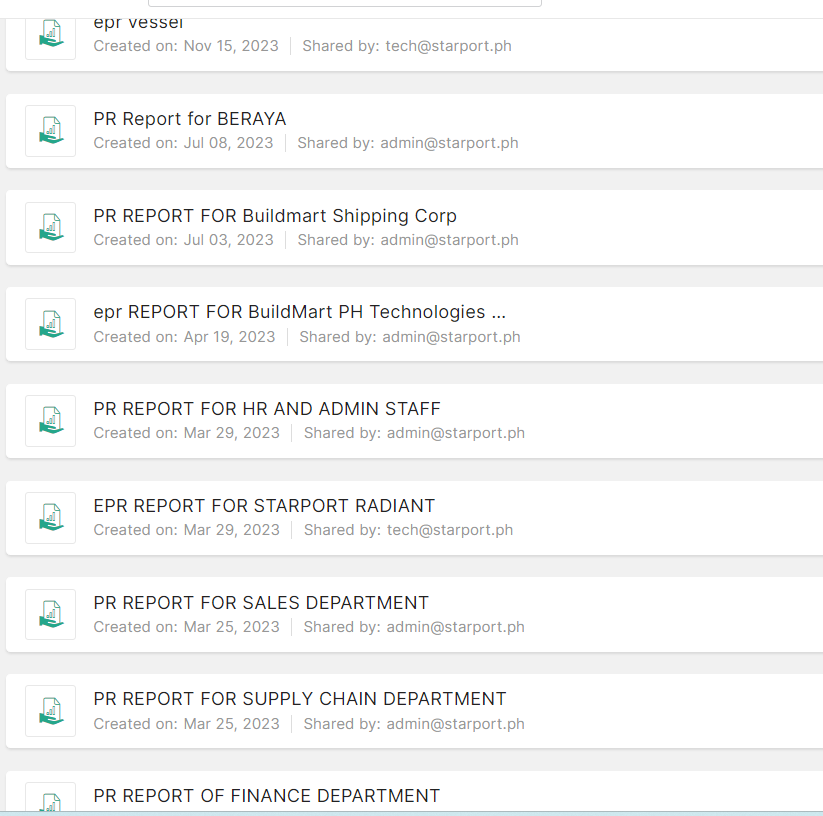
Task: Select the HR AND ADMIN STAFF report icon
Action: (50, 421)
